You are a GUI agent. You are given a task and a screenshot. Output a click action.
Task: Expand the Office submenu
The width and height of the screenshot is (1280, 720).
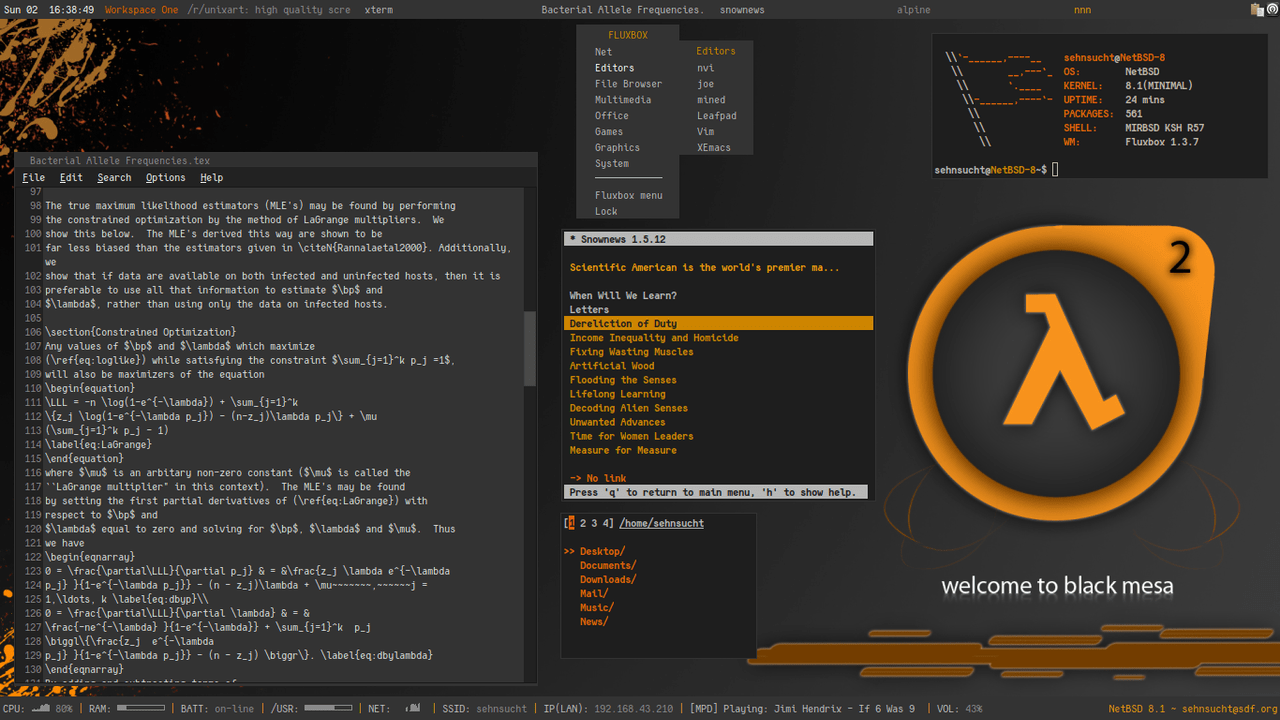pos(627,116)
